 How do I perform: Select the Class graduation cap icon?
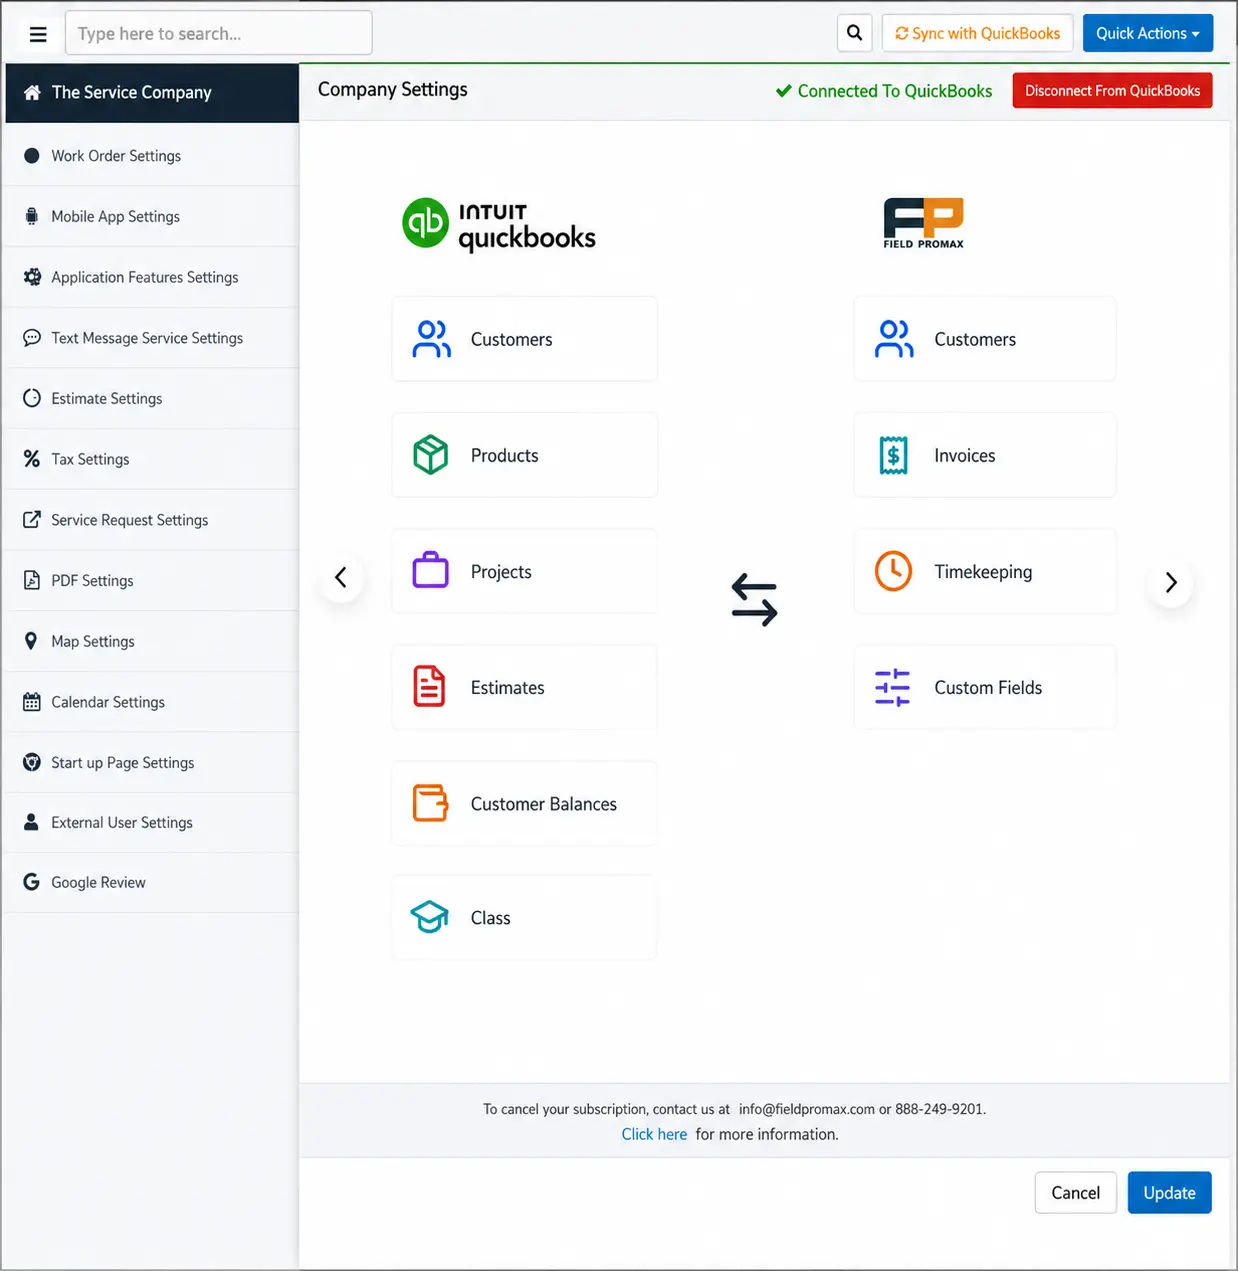pyautogui.click(x=430, y=917)
